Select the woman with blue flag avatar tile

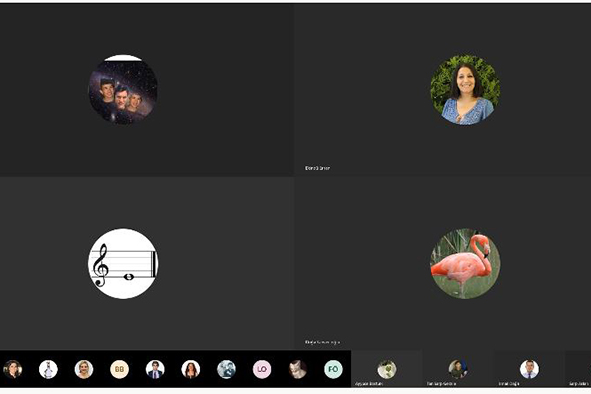click(x=458, y=369)
